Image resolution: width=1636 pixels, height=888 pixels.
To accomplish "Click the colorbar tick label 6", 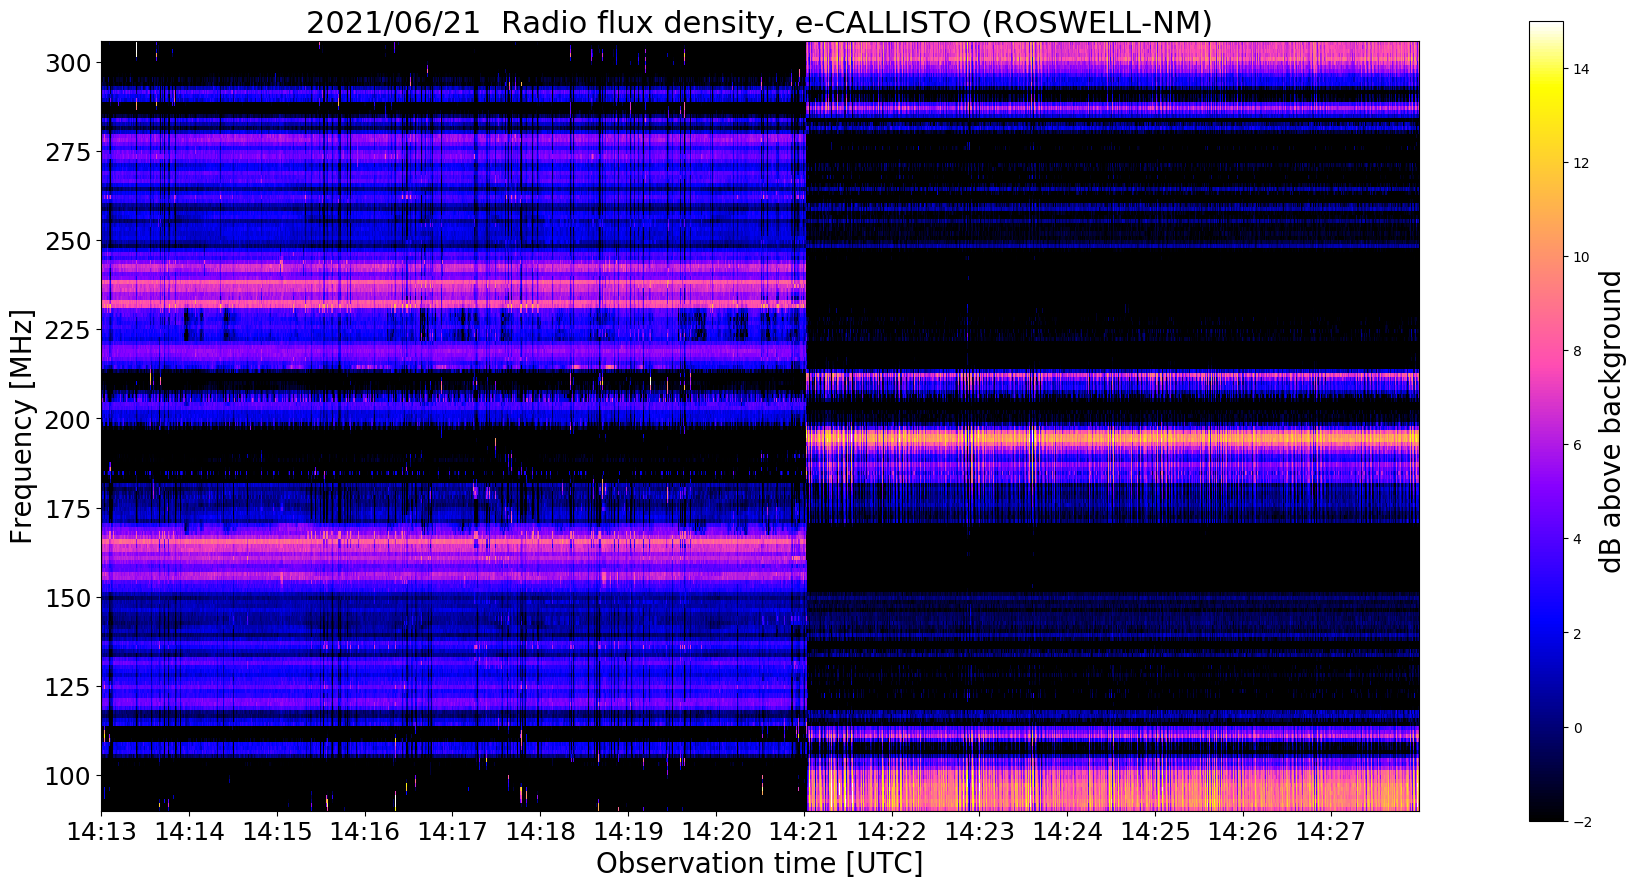I will click(x=1577, y=445).
